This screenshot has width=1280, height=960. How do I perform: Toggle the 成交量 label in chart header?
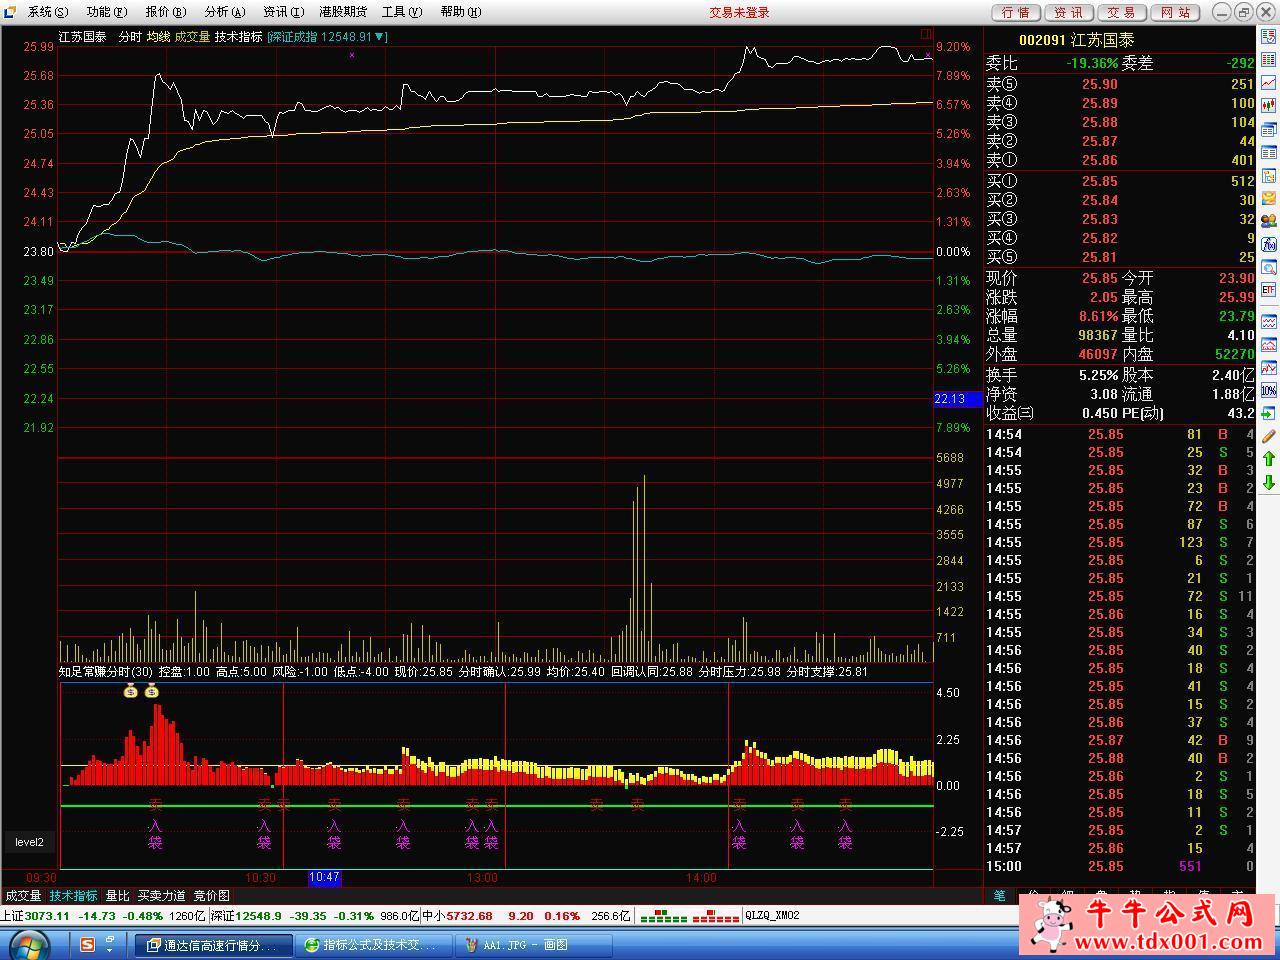tap(192, 36)
